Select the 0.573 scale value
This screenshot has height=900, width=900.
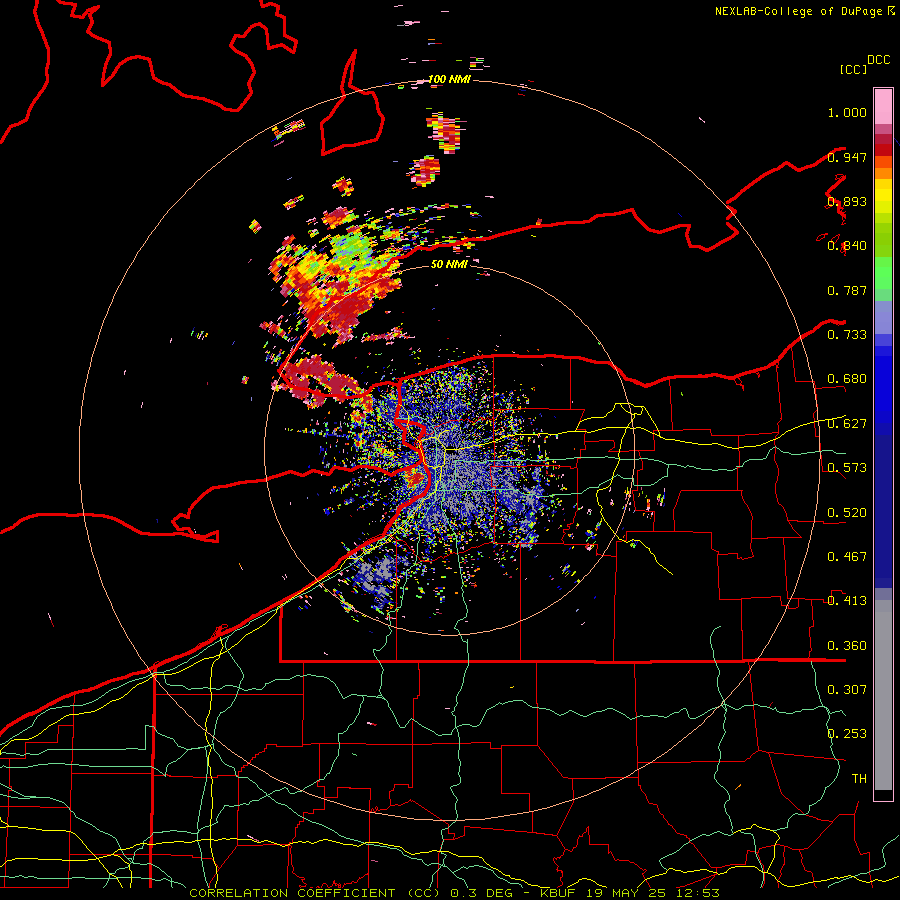pyautogui.click(x=847, y=468)
